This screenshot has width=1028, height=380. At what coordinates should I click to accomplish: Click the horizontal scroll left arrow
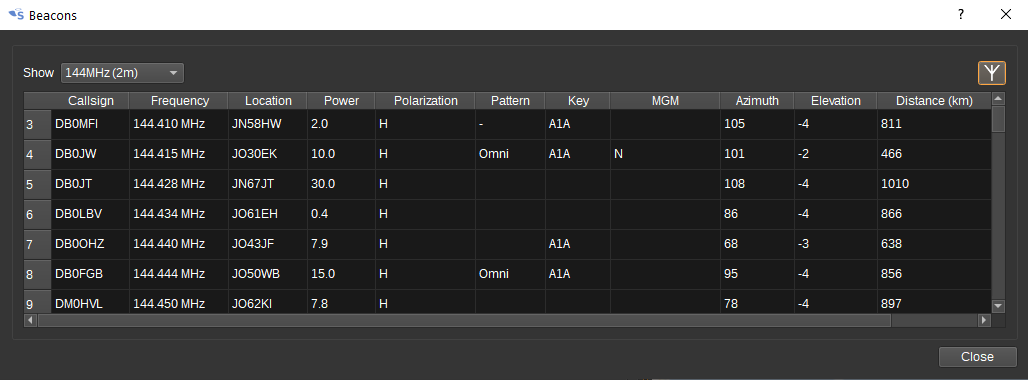pos(31,320)
